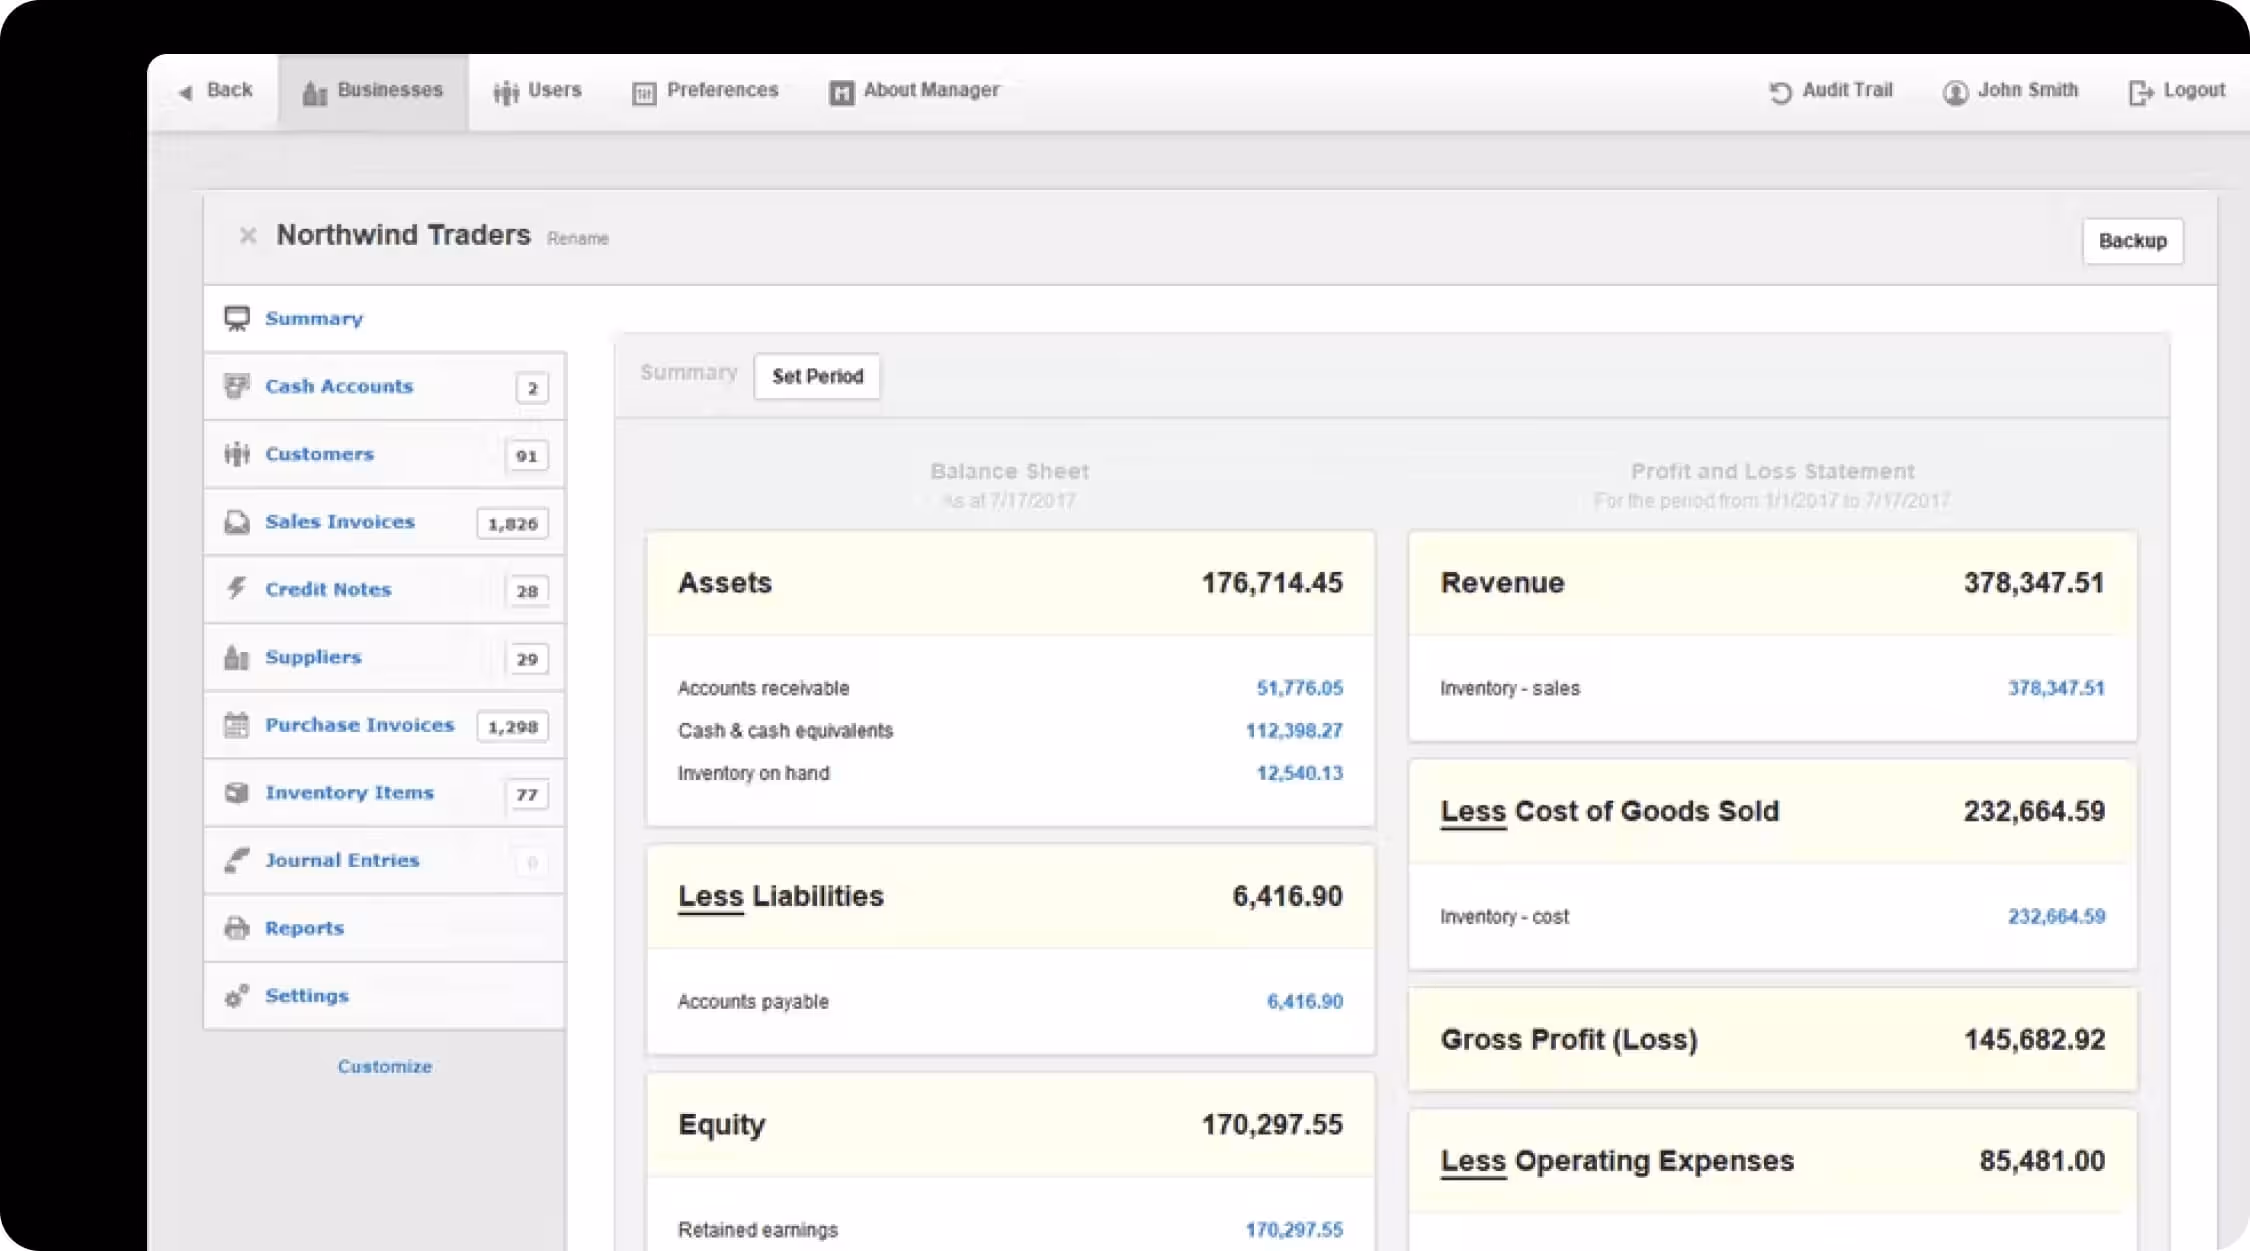Image resolution: width=2250 pixels, height=1251 pixels.
Task: Open the Cash Accounts section via its icon
Action: point(237,386)
